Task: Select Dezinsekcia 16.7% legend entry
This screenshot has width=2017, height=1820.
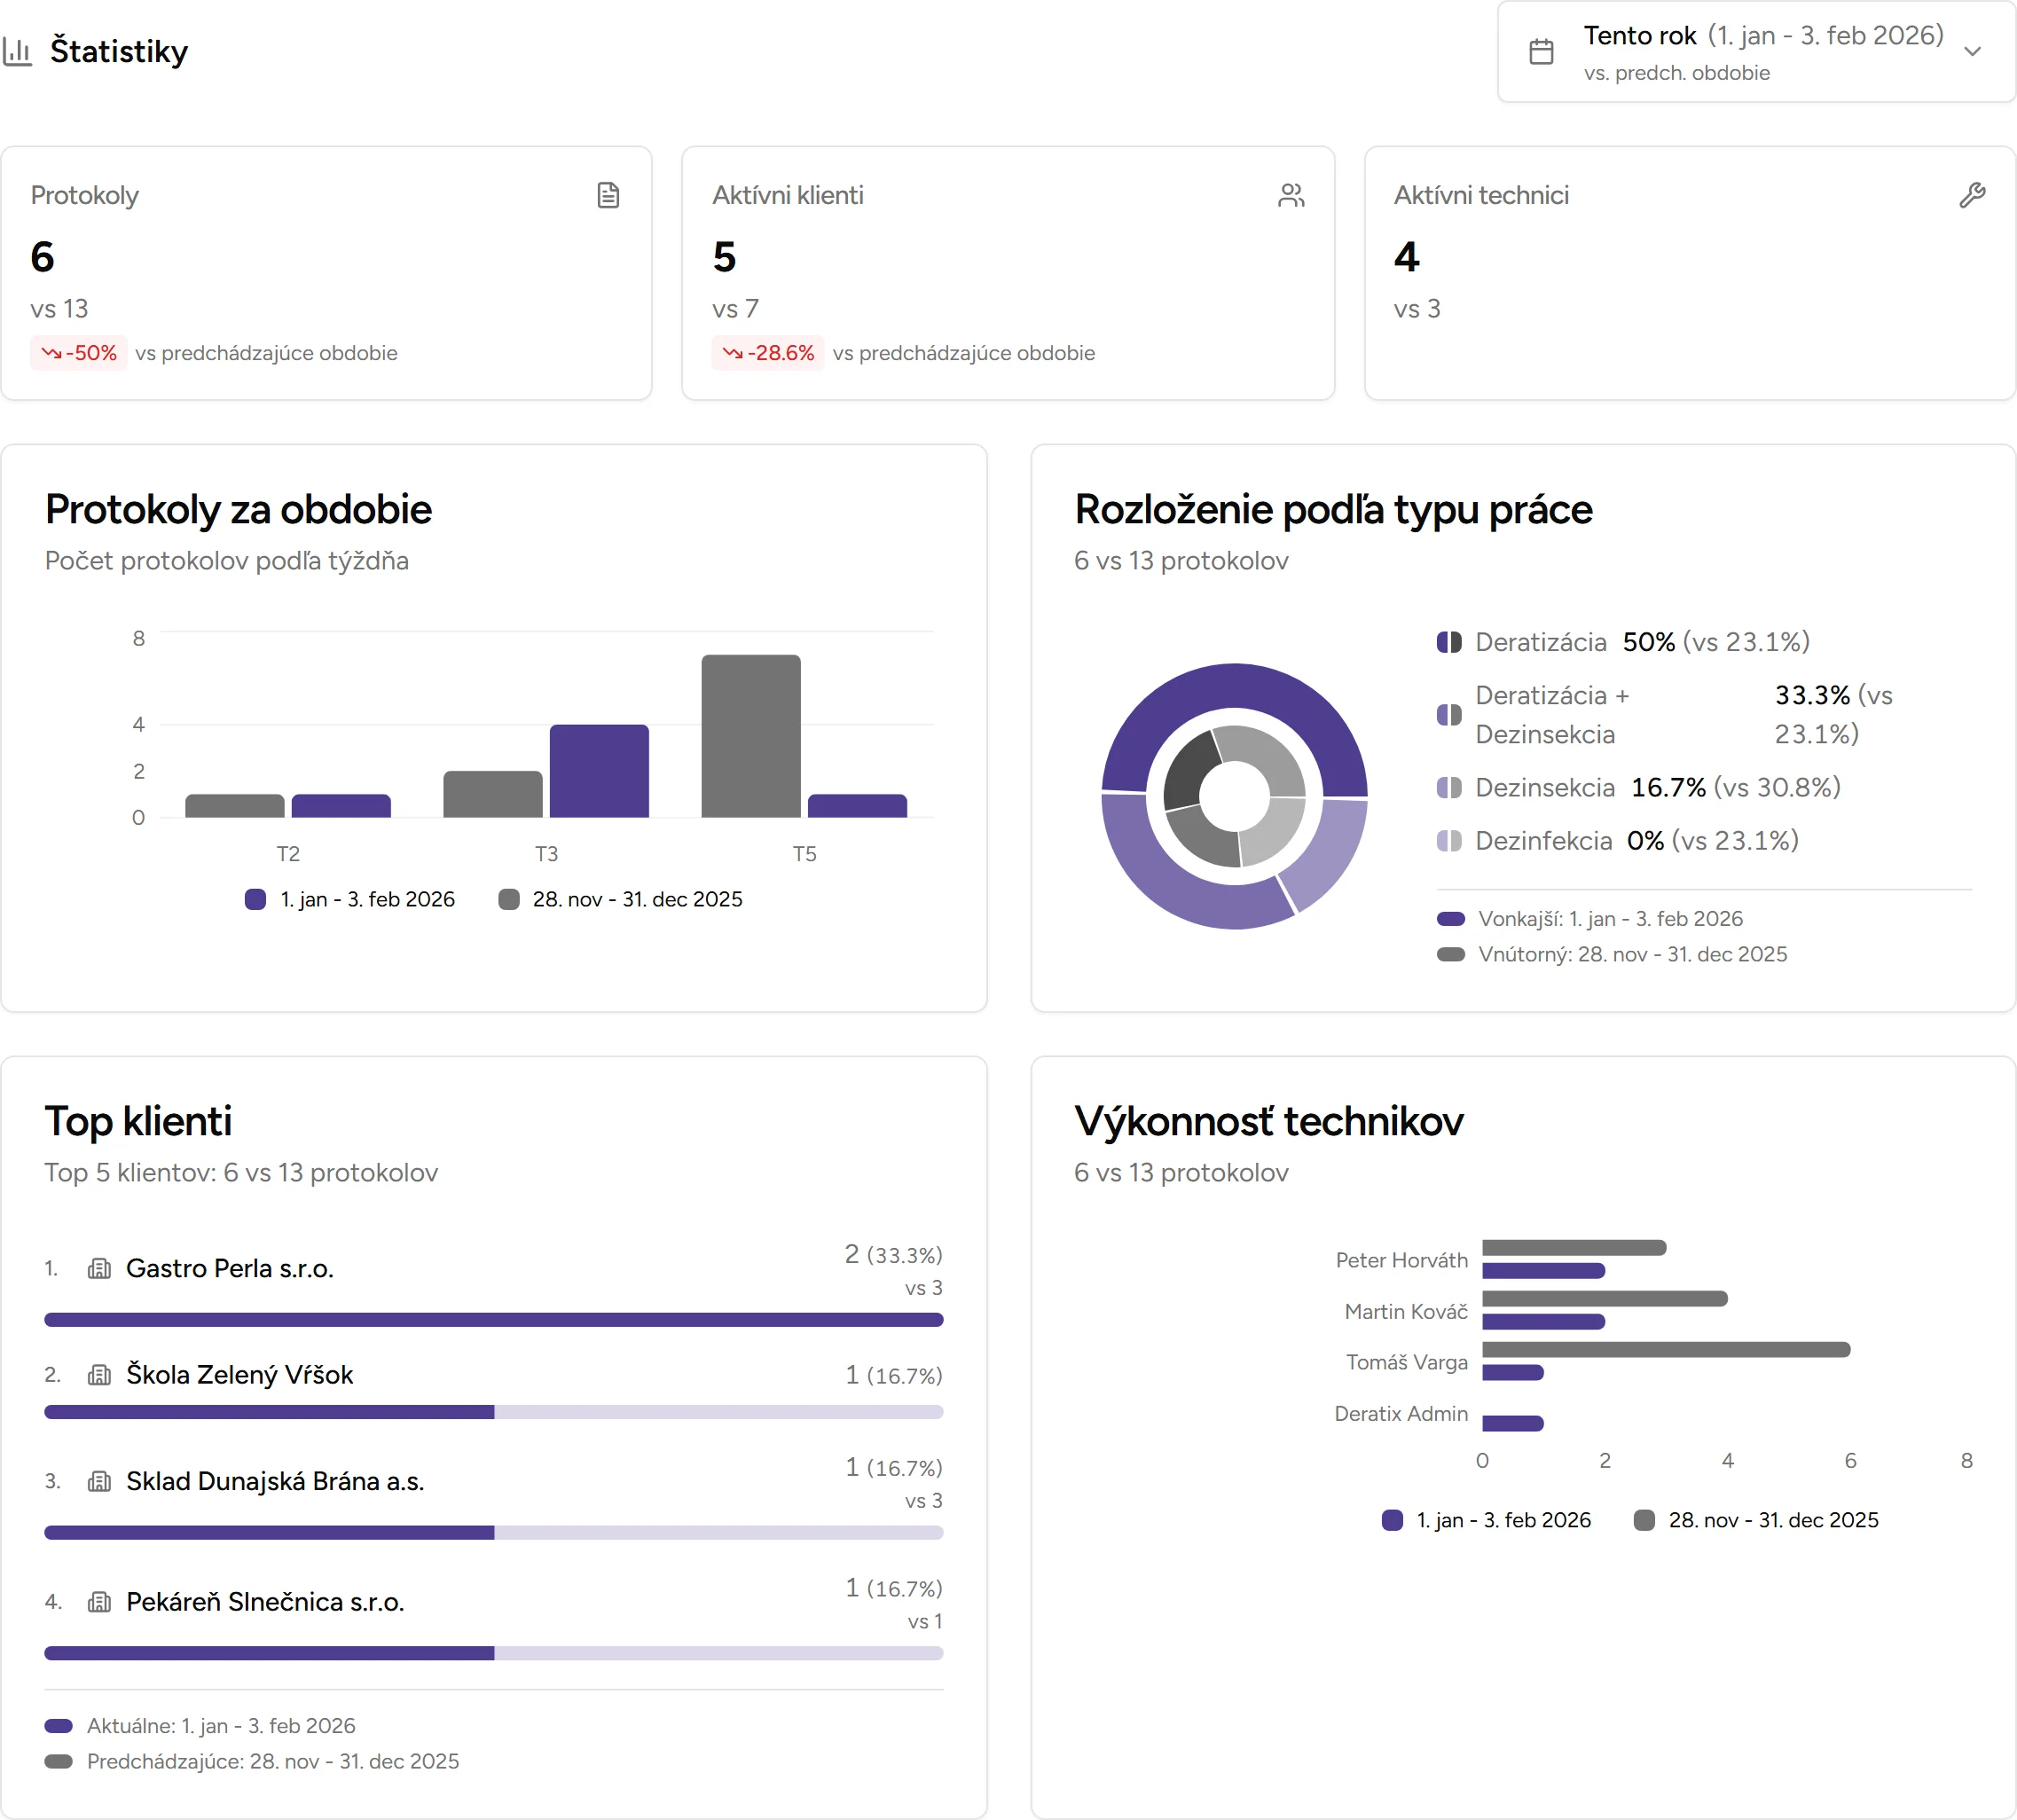Action: [x=1544, y=788]
